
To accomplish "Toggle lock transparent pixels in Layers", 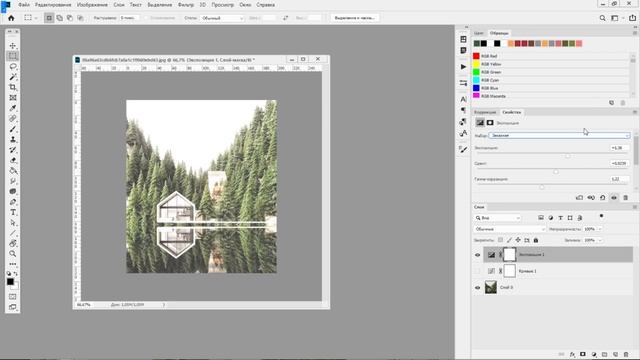I will click(x=500, y=240).
